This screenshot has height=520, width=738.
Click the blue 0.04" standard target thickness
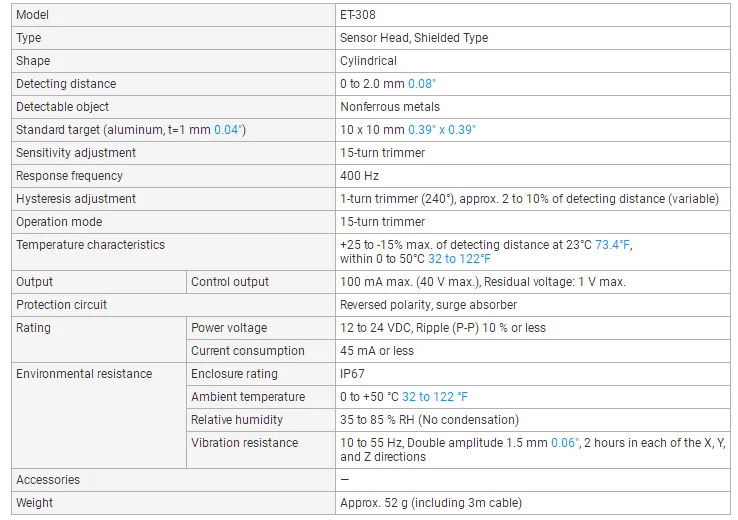228,130
